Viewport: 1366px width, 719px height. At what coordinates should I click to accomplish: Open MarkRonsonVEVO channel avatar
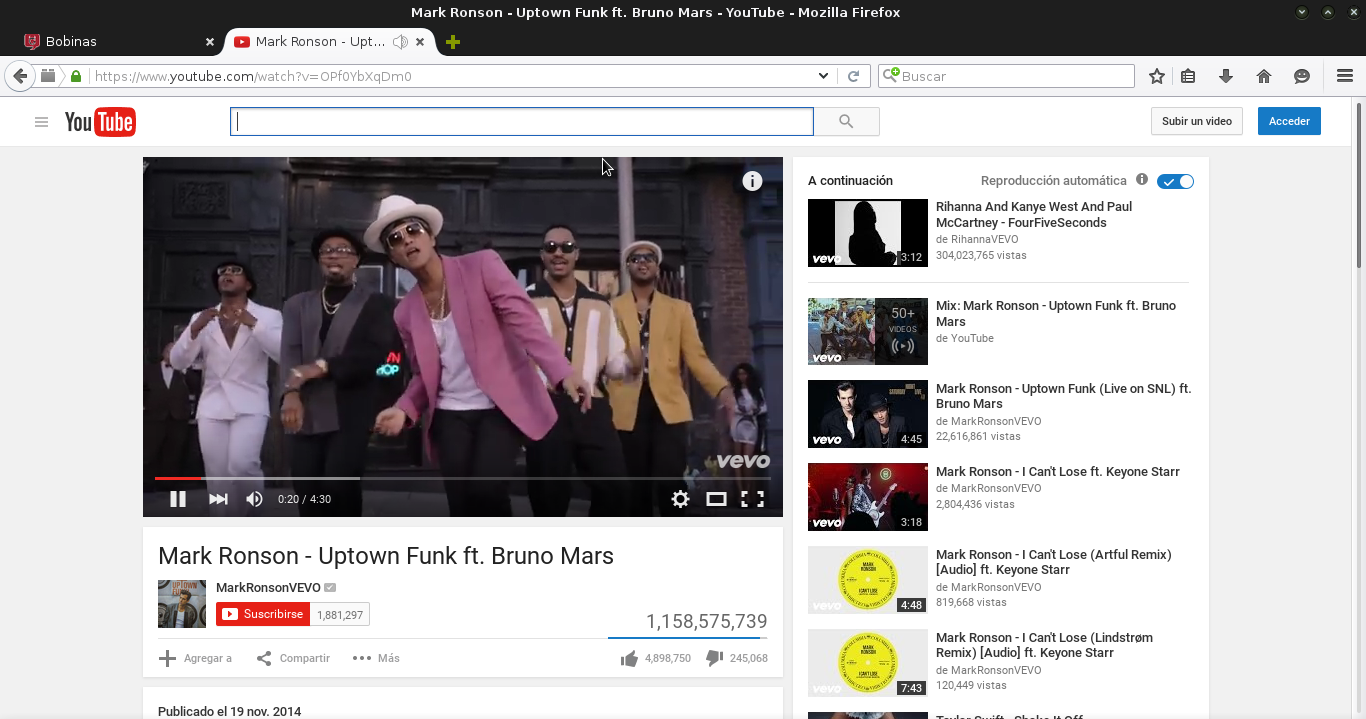[x=182, y=604]
